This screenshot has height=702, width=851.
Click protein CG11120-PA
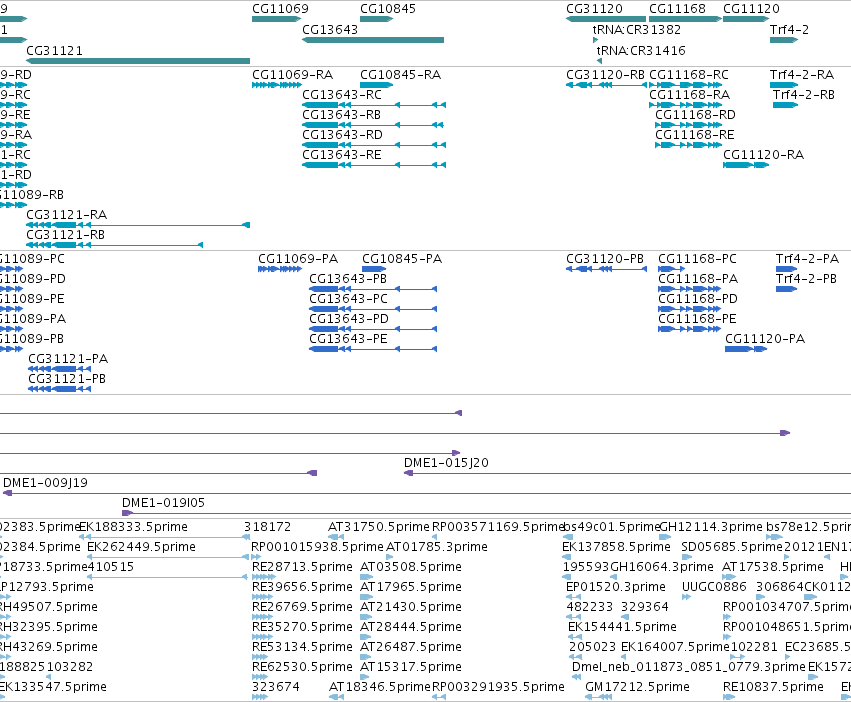[765, 339]
